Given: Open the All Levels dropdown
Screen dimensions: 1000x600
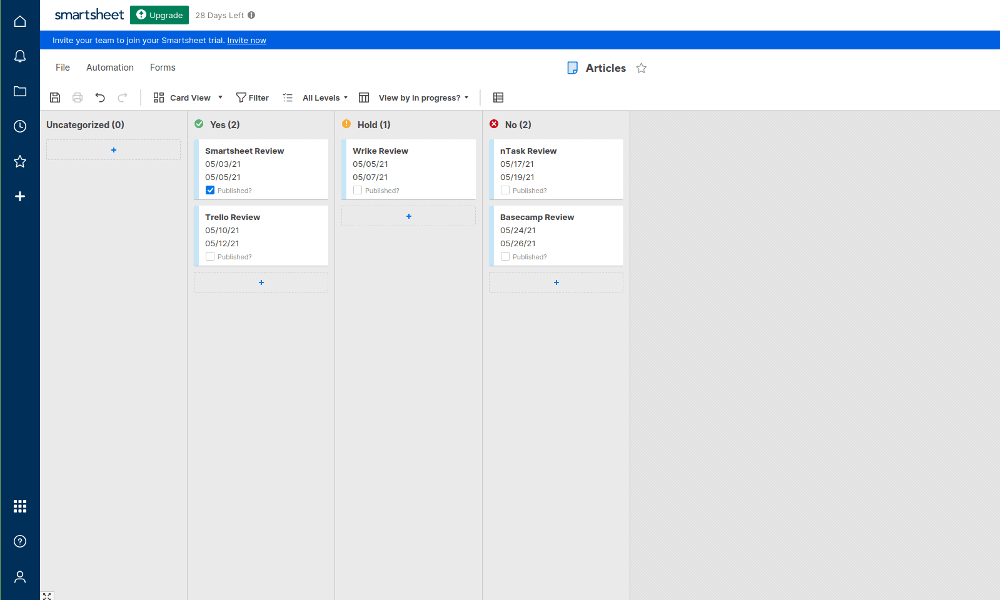Looking at the screenshot, I should (x=325, y=98).
